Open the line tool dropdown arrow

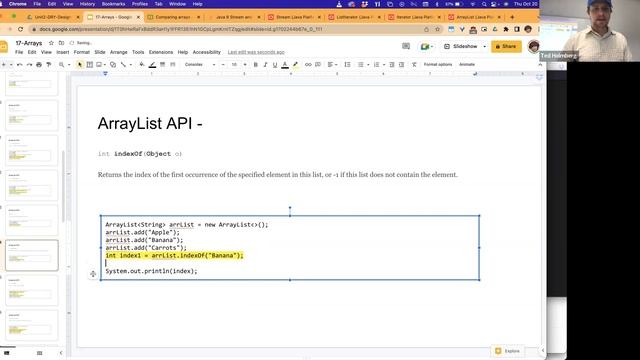131,64
